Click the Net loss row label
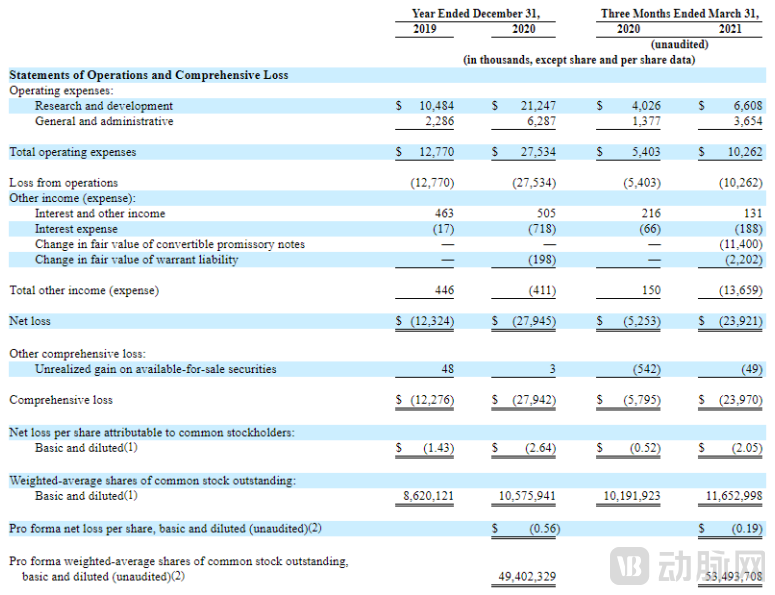 pos(30,321)
